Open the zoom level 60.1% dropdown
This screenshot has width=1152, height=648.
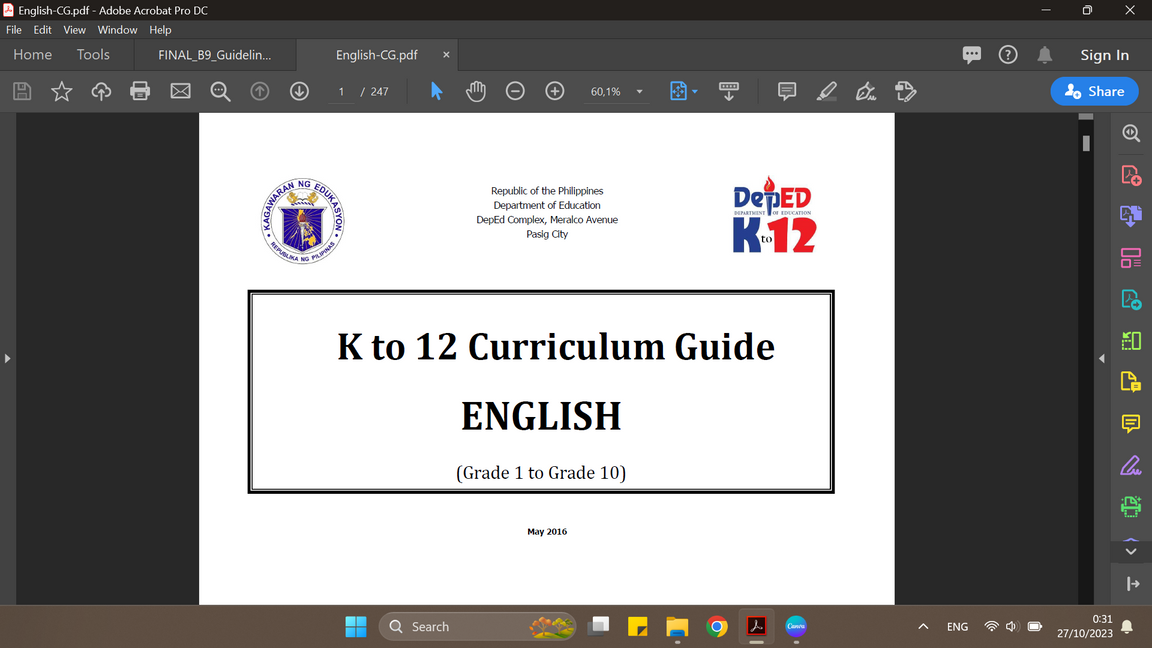tap(639, 92)
